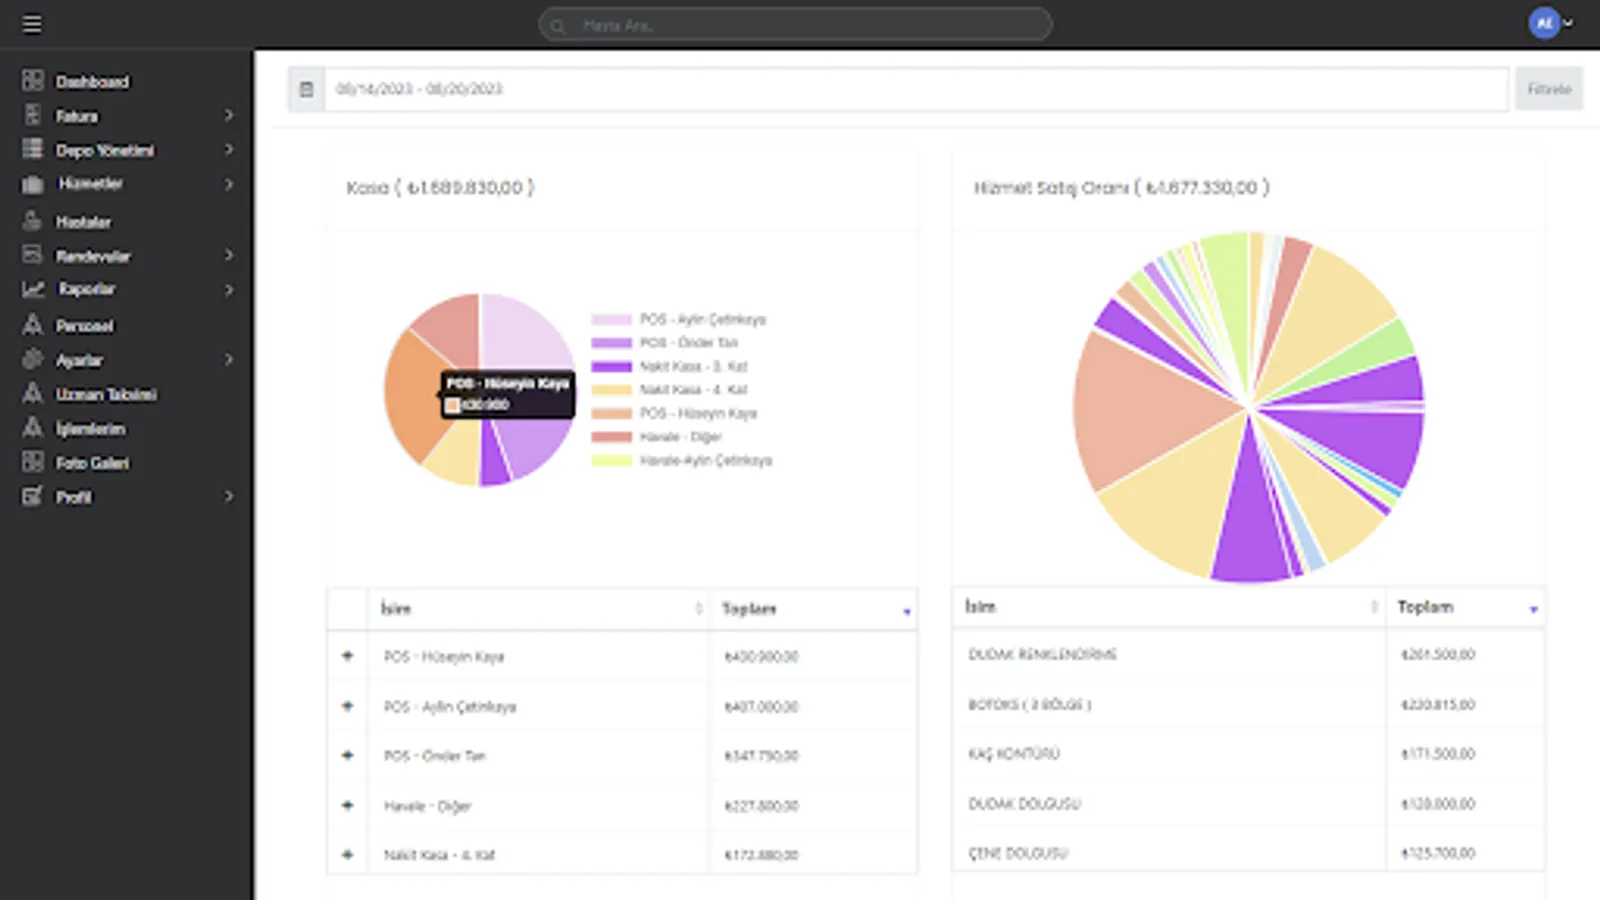Click the calendar icon beside date range
Viewport: 1600px width, 900px height.
coord(306,89)
